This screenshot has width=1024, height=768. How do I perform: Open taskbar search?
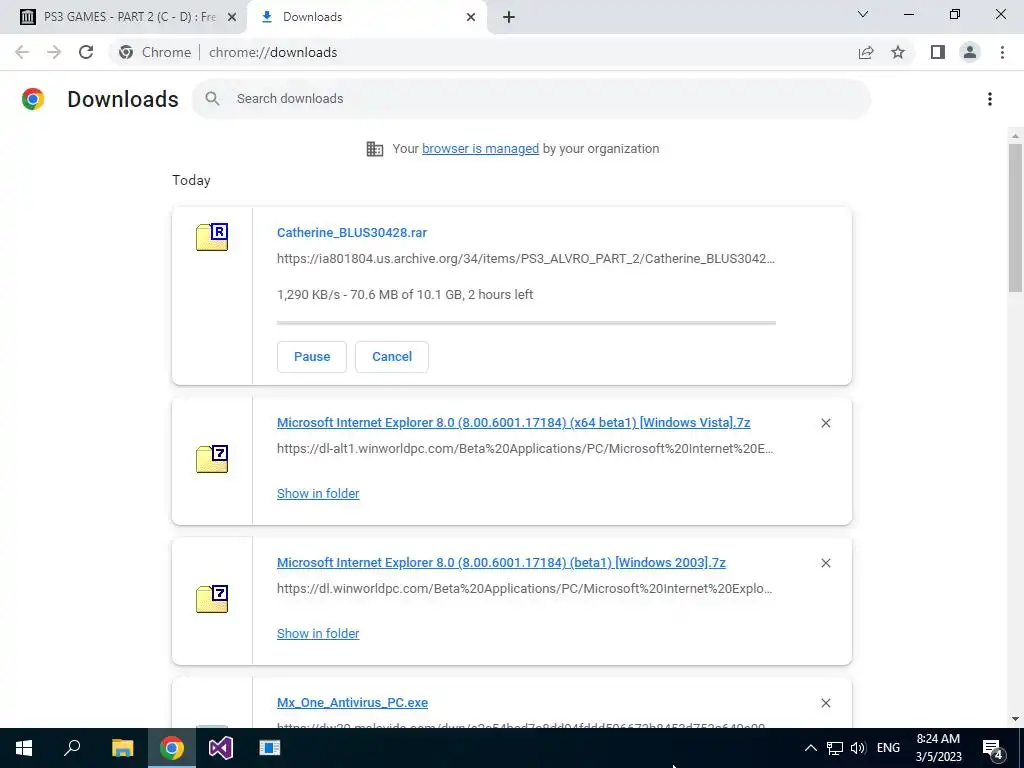pos(72,748)
